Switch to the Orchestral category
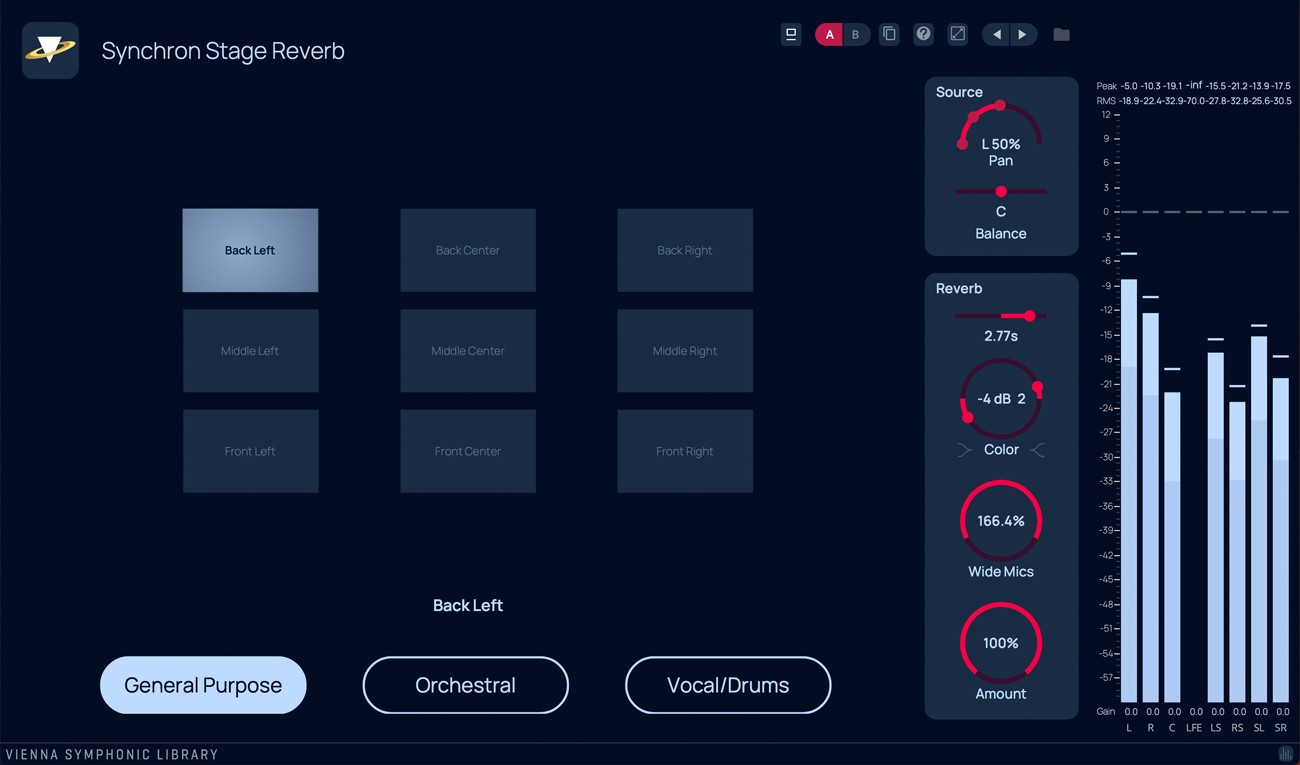The width and height of the screenshot is (1300, 765). (465, 685)
